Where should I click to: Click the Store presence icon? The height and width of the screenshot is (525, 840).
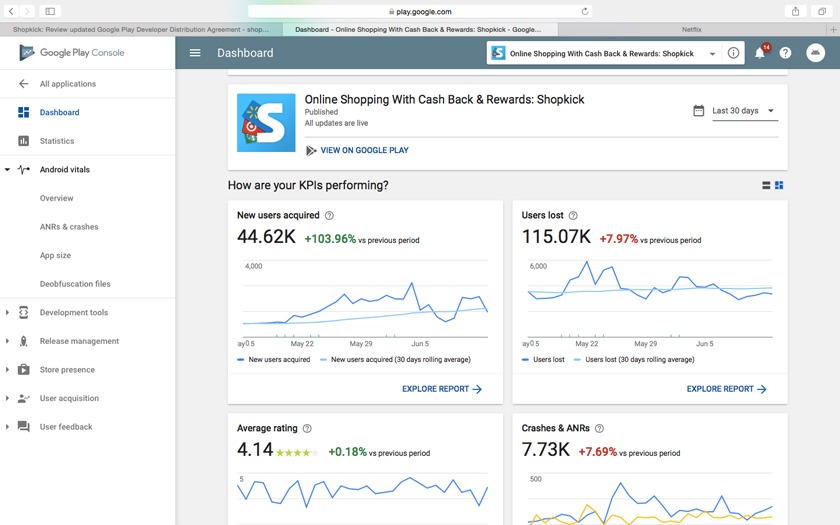click(24, 370)
